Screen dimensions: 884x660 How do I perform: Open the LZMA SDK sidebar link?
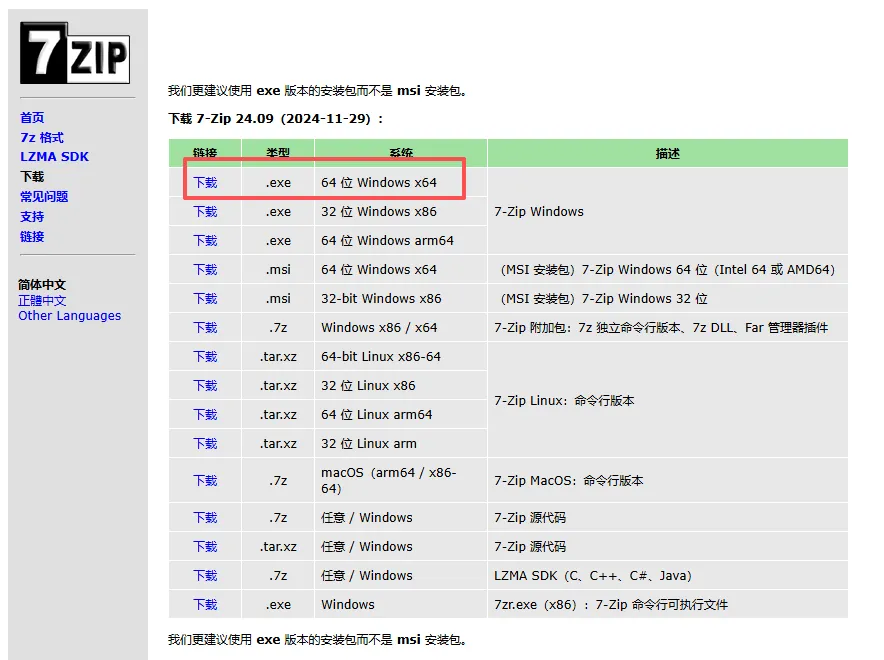pos(55,157)
